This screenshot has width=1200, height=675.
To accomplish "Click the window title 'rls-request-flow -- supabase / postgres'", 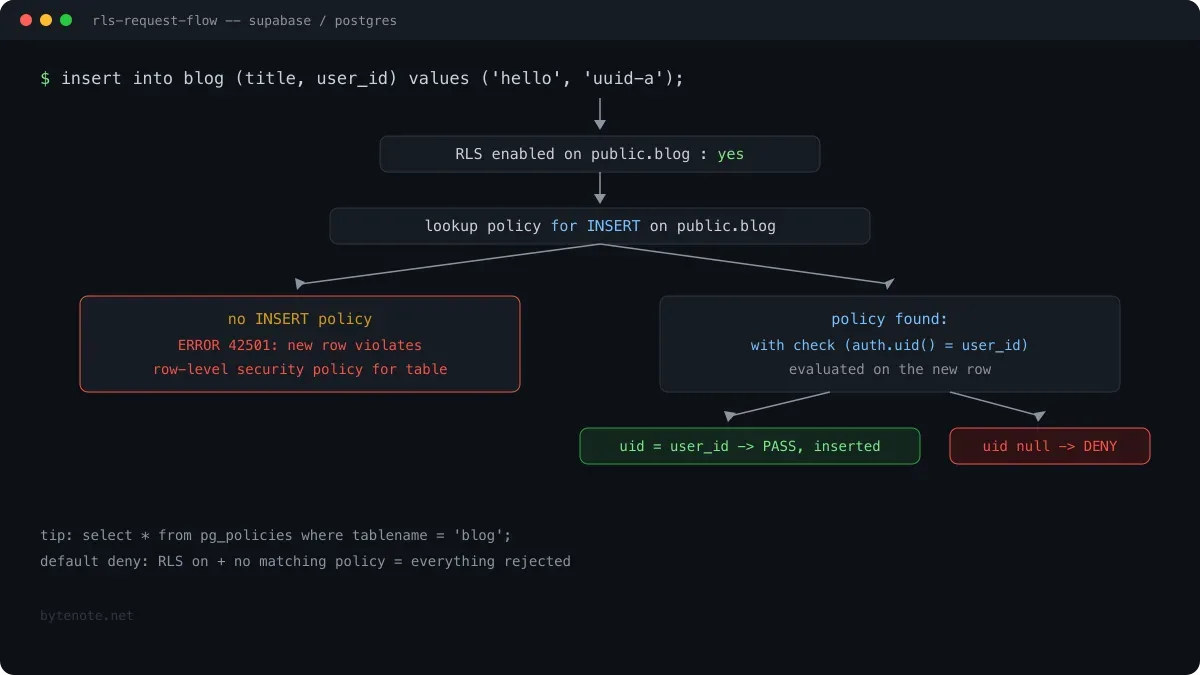I will click(244, 21).
